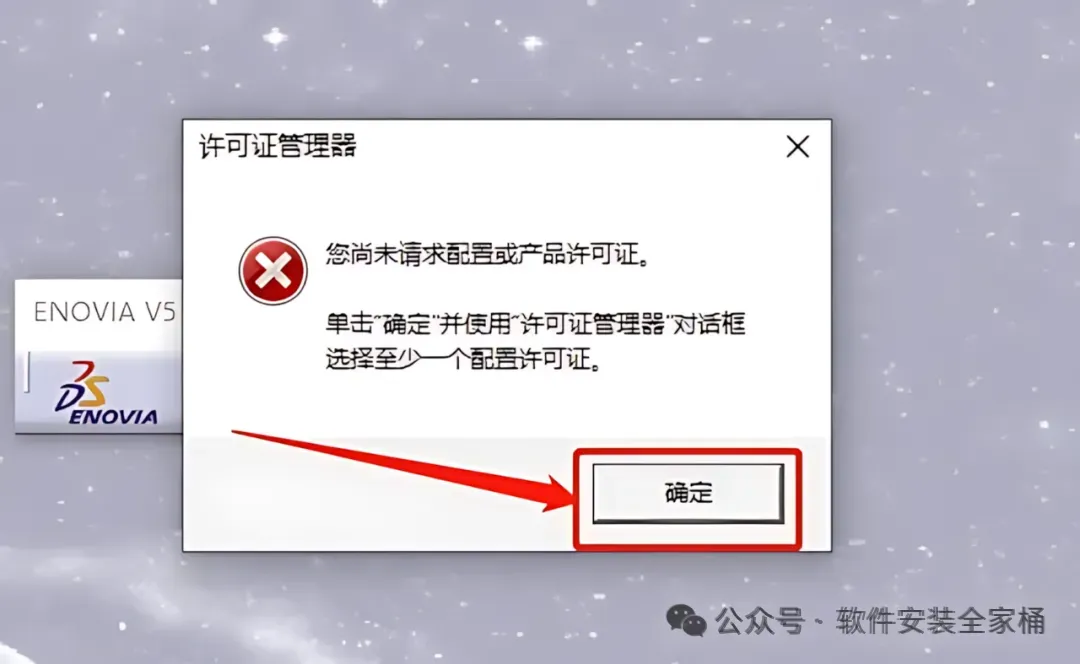
Task: Click the ENOVIA V5 splash title text
Action: [x=105, y=312]
